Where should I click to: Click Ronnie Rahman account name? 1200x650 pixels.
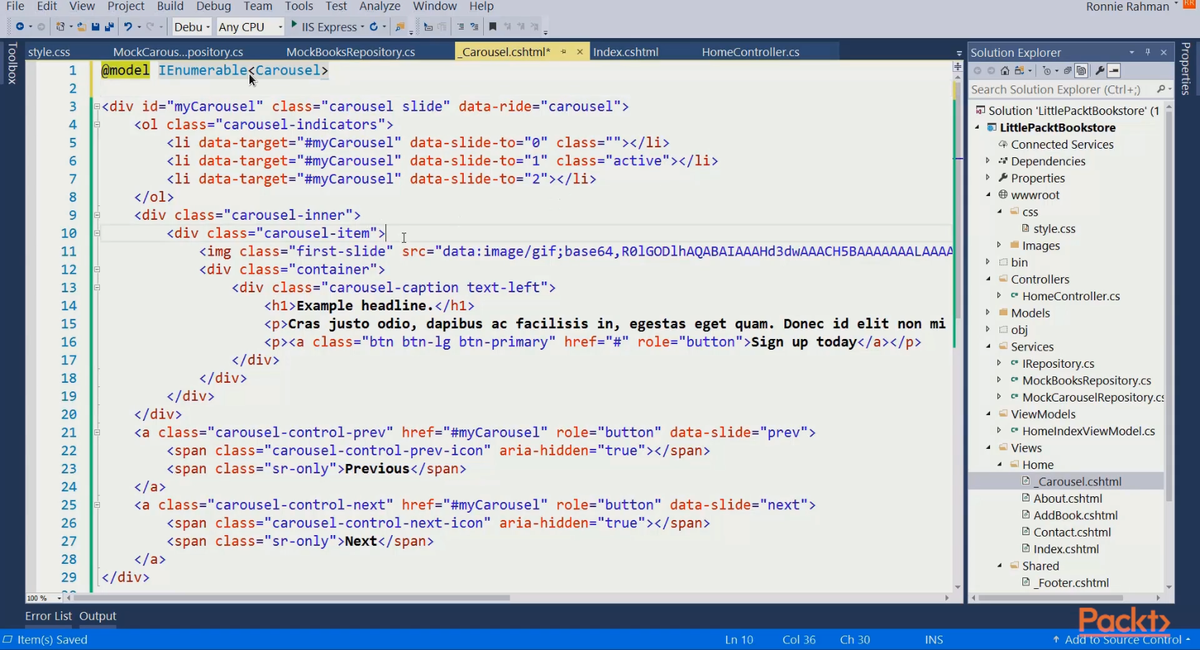1127,7
